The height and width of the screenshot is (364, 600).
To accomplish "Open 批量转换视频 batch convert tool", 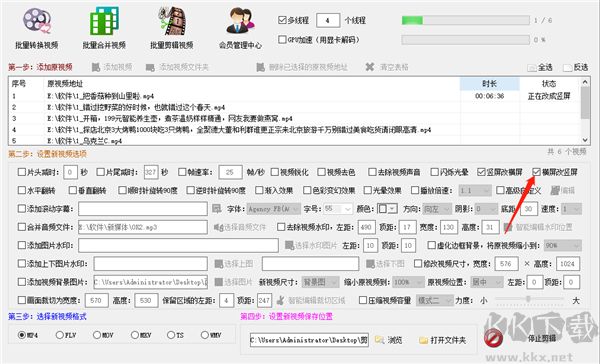I will (x=37, y=28).
